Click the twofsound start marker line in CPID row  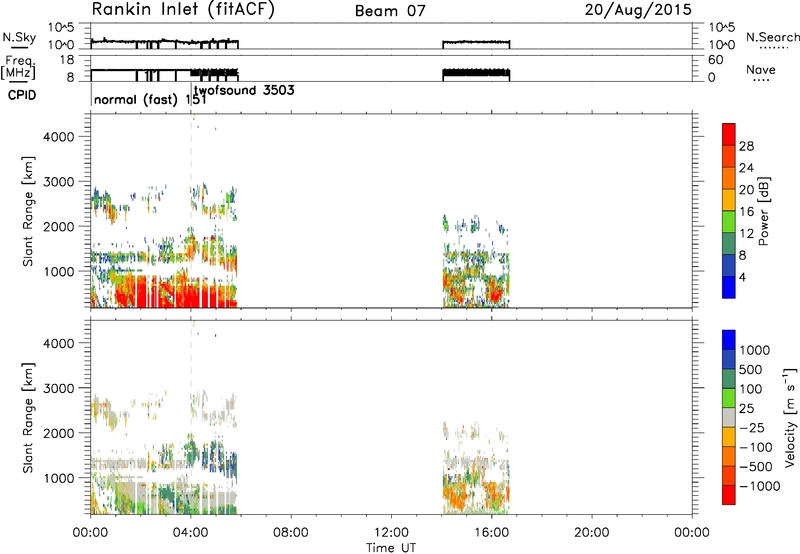click(191, 94)
